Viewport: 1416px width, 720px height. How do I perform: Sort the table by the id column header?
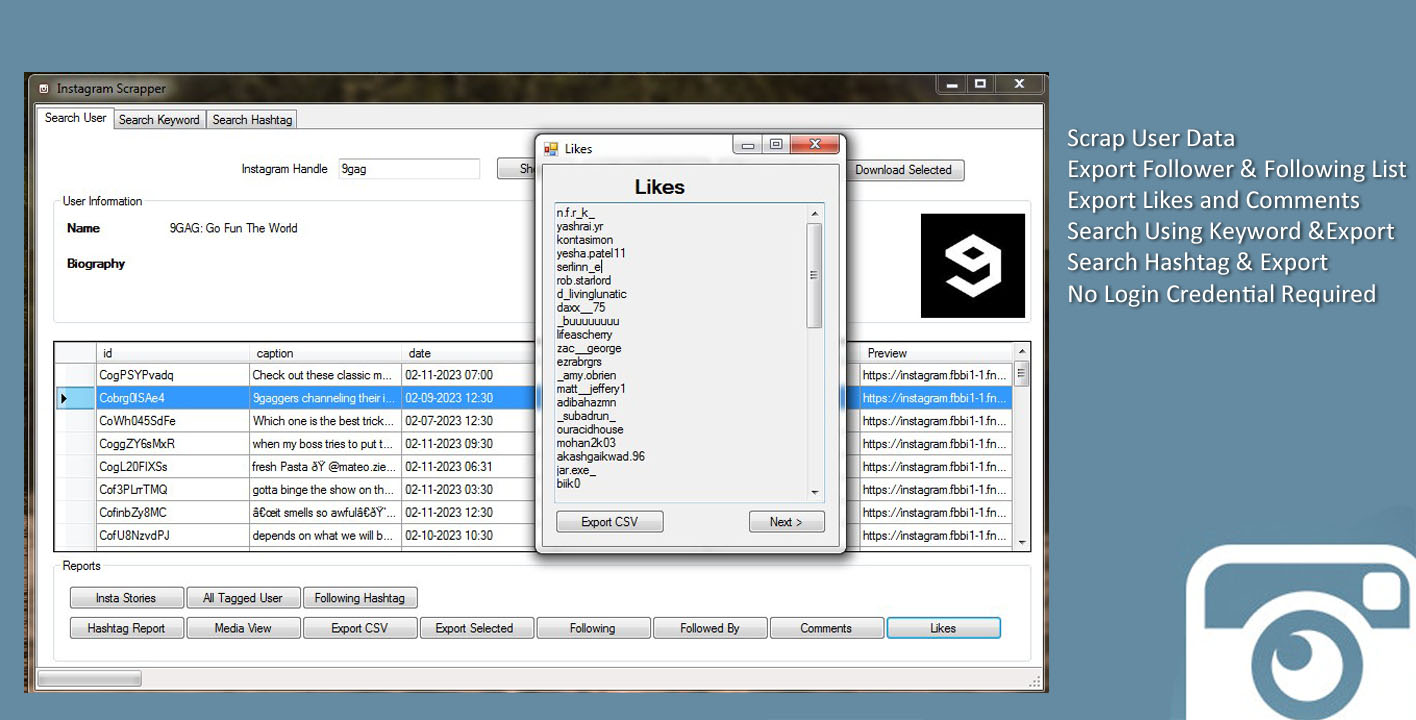[x=172, y=353]
